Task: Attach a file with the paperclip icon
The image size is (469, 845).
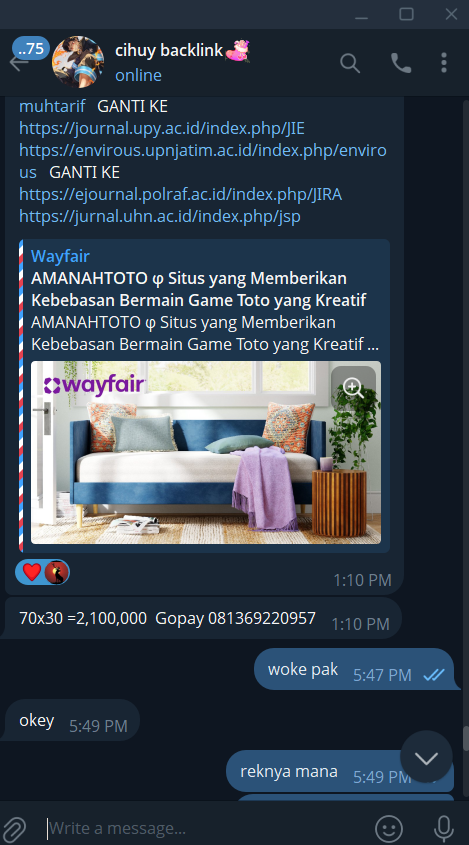Action: 15,828
